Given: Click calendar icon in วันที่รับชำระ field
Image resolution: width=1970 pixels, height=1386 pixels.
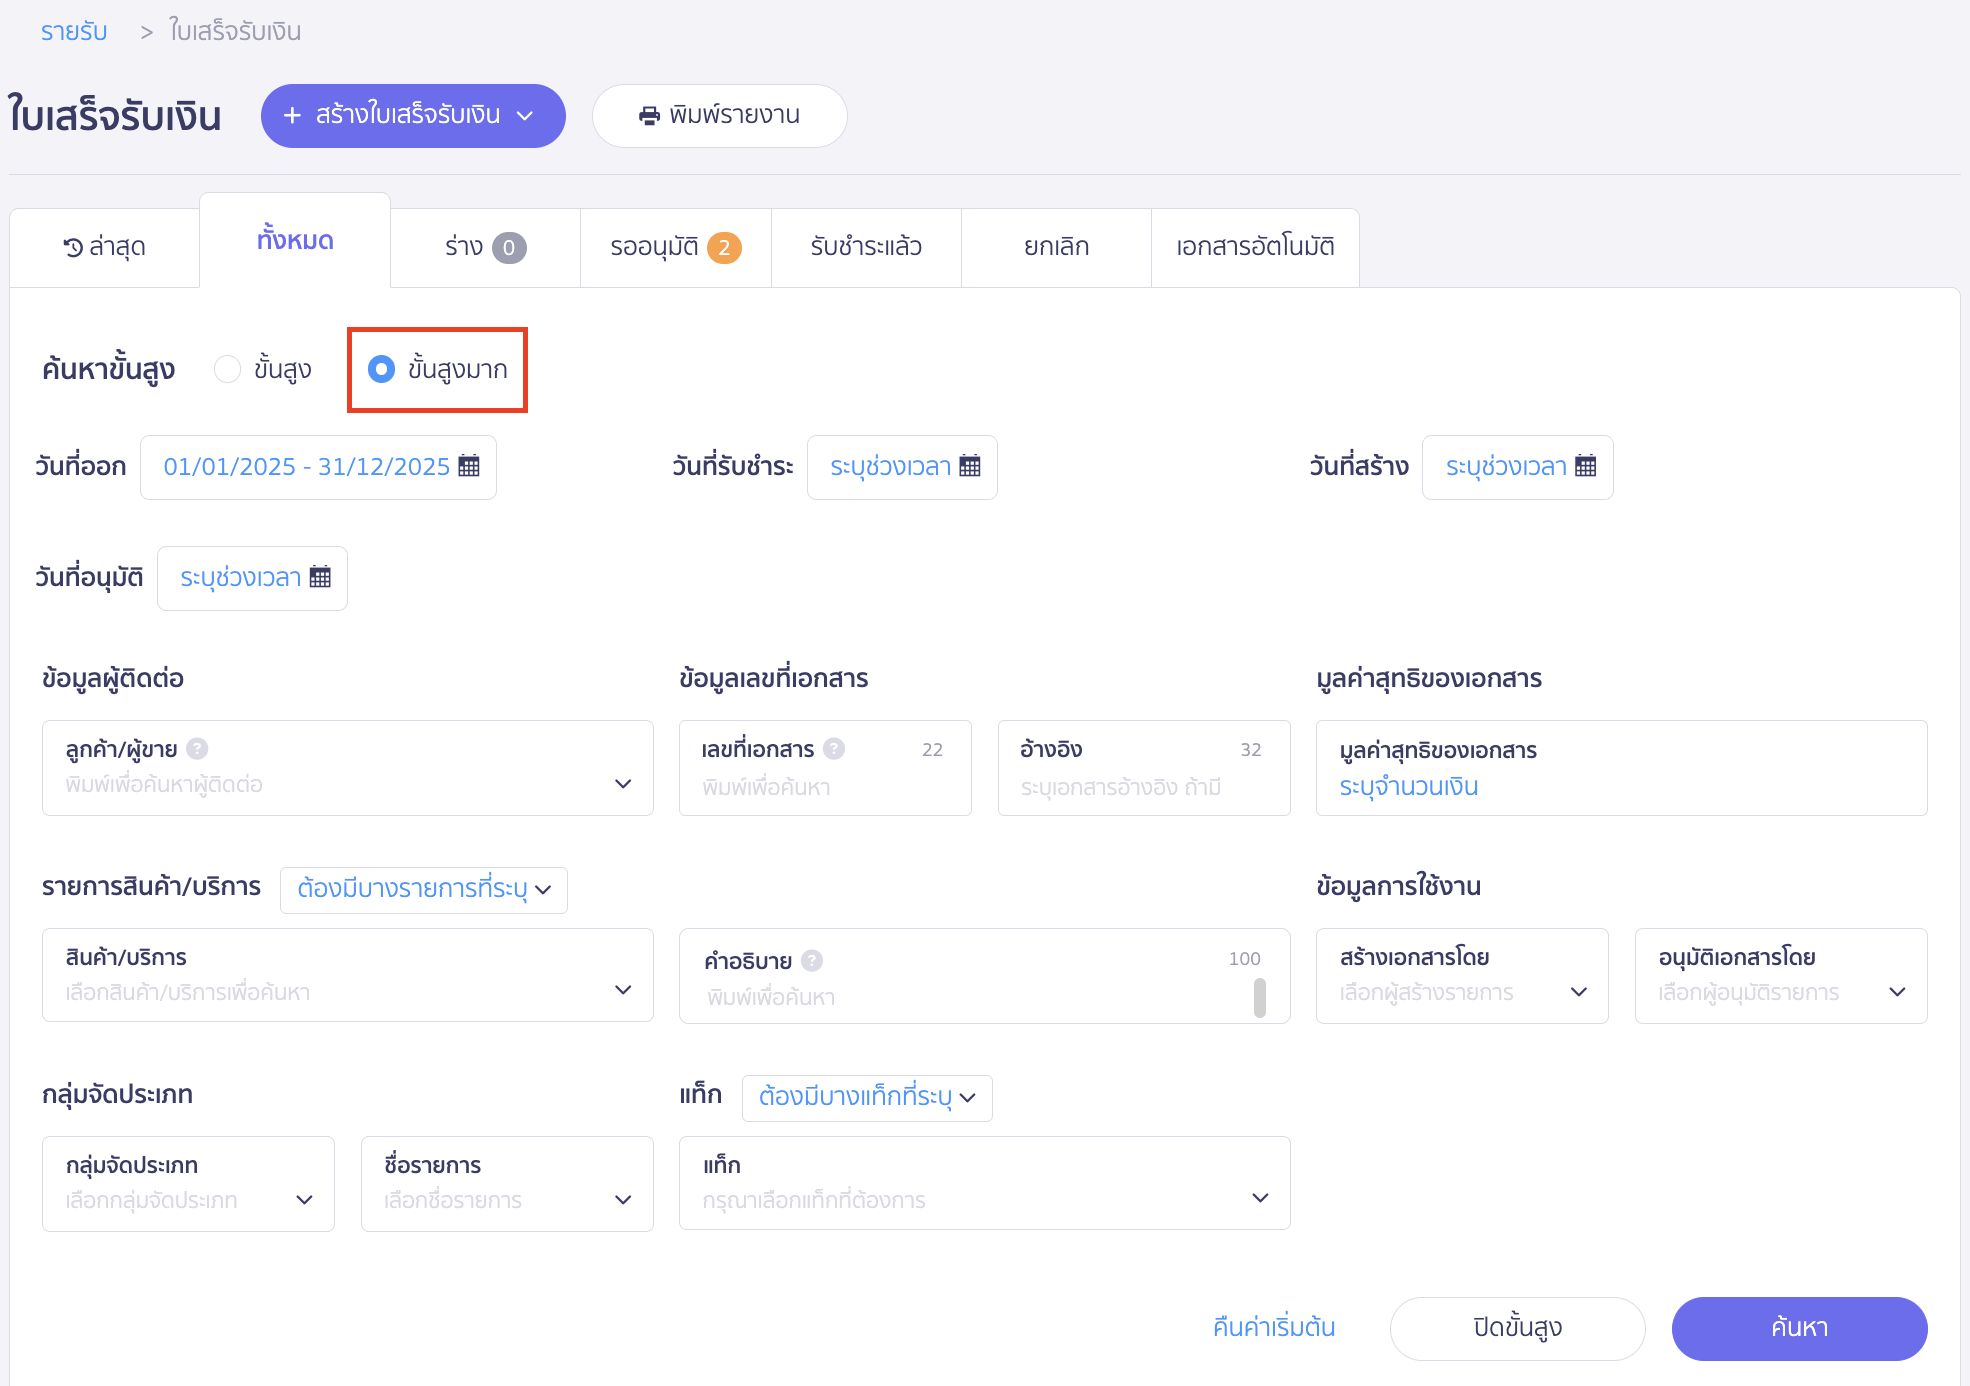Looking at the screenshot, I should [x=970, y=466].
